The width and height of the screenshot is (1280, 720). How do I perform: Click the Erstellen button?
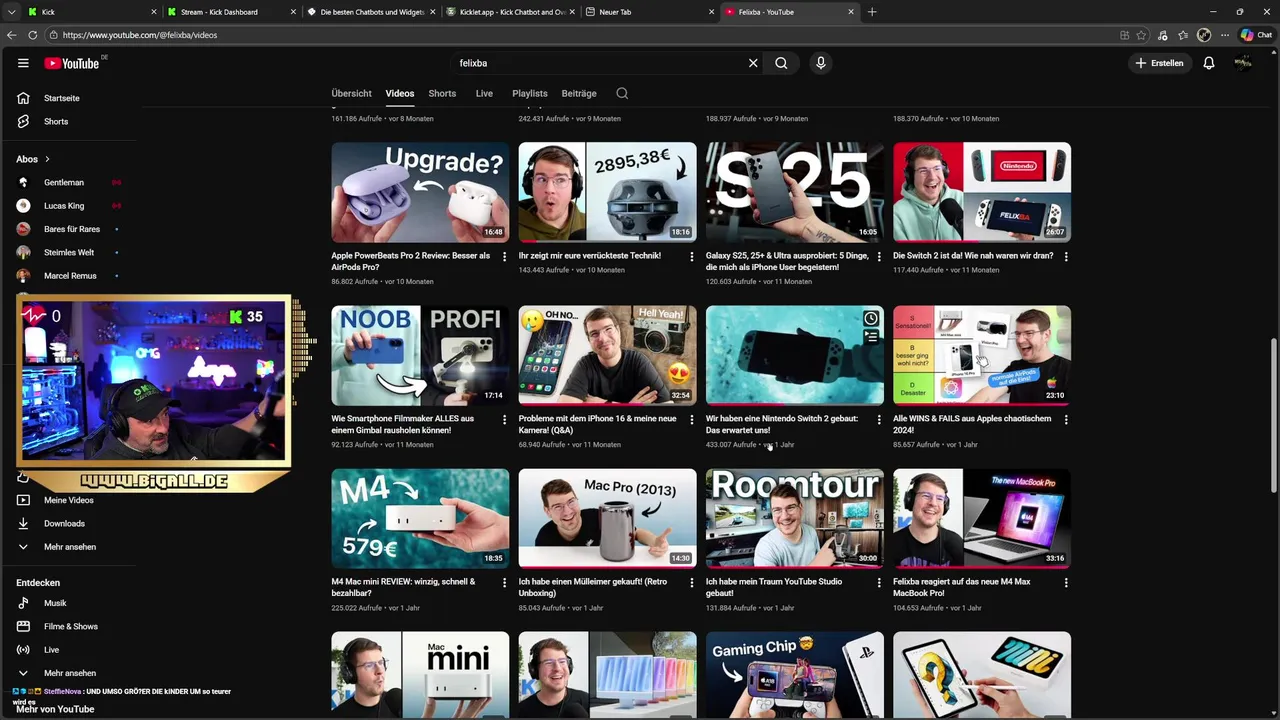coord(1159,63)
